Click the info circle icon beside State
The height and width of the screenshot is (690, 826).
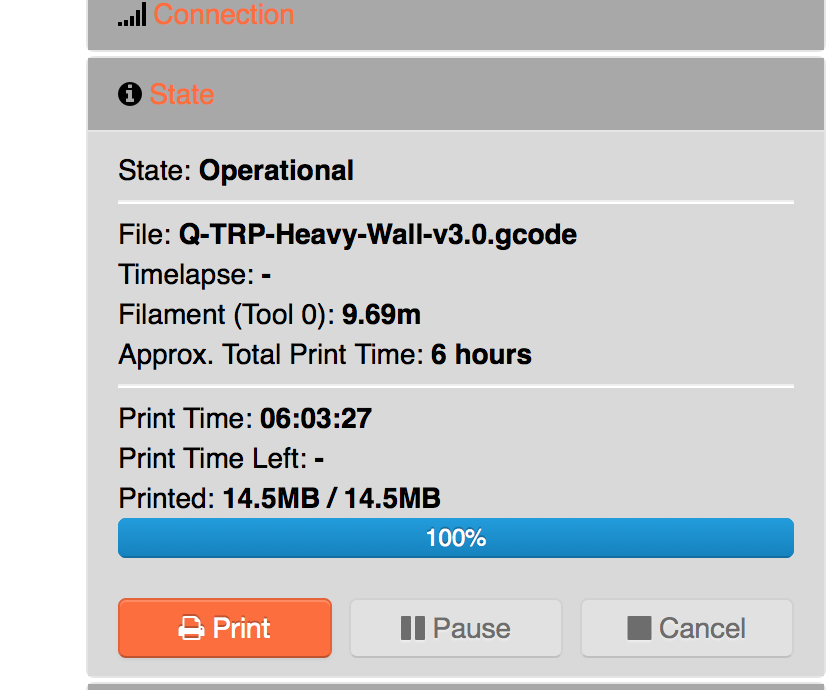coord(129,95)
